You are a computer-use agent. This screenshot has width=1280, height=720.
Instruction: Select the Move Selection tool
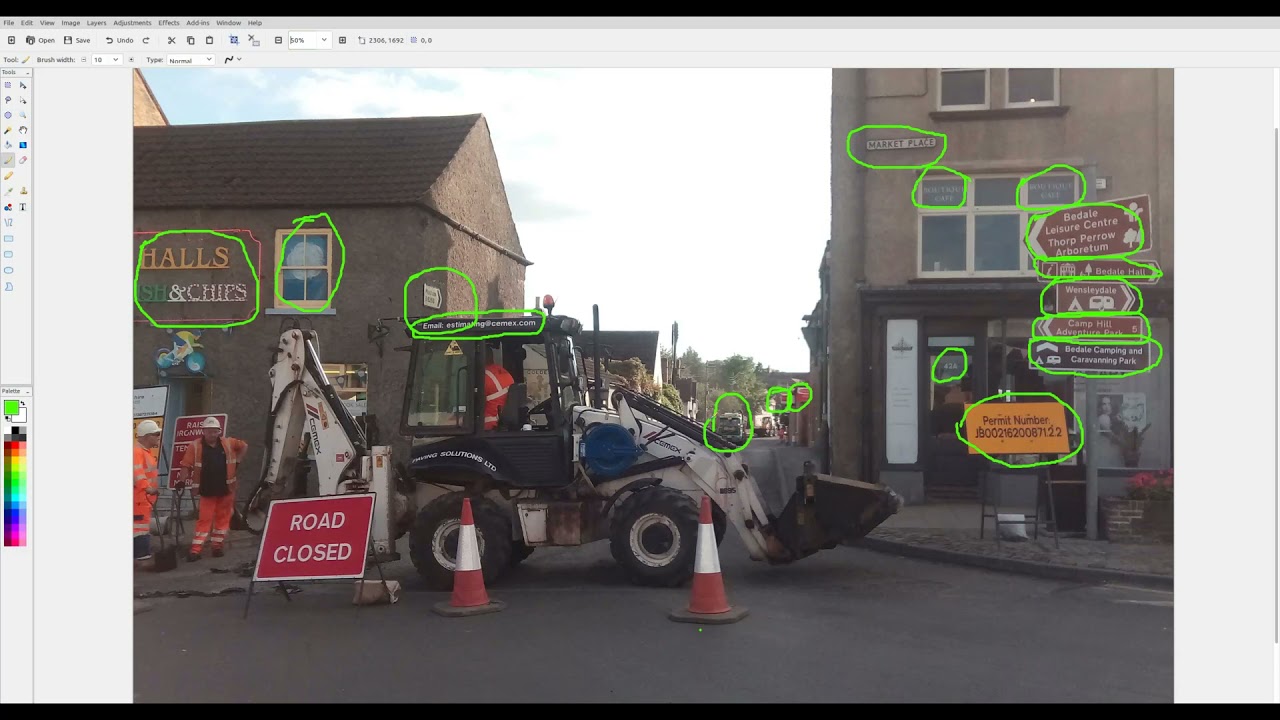coord(23,100)
